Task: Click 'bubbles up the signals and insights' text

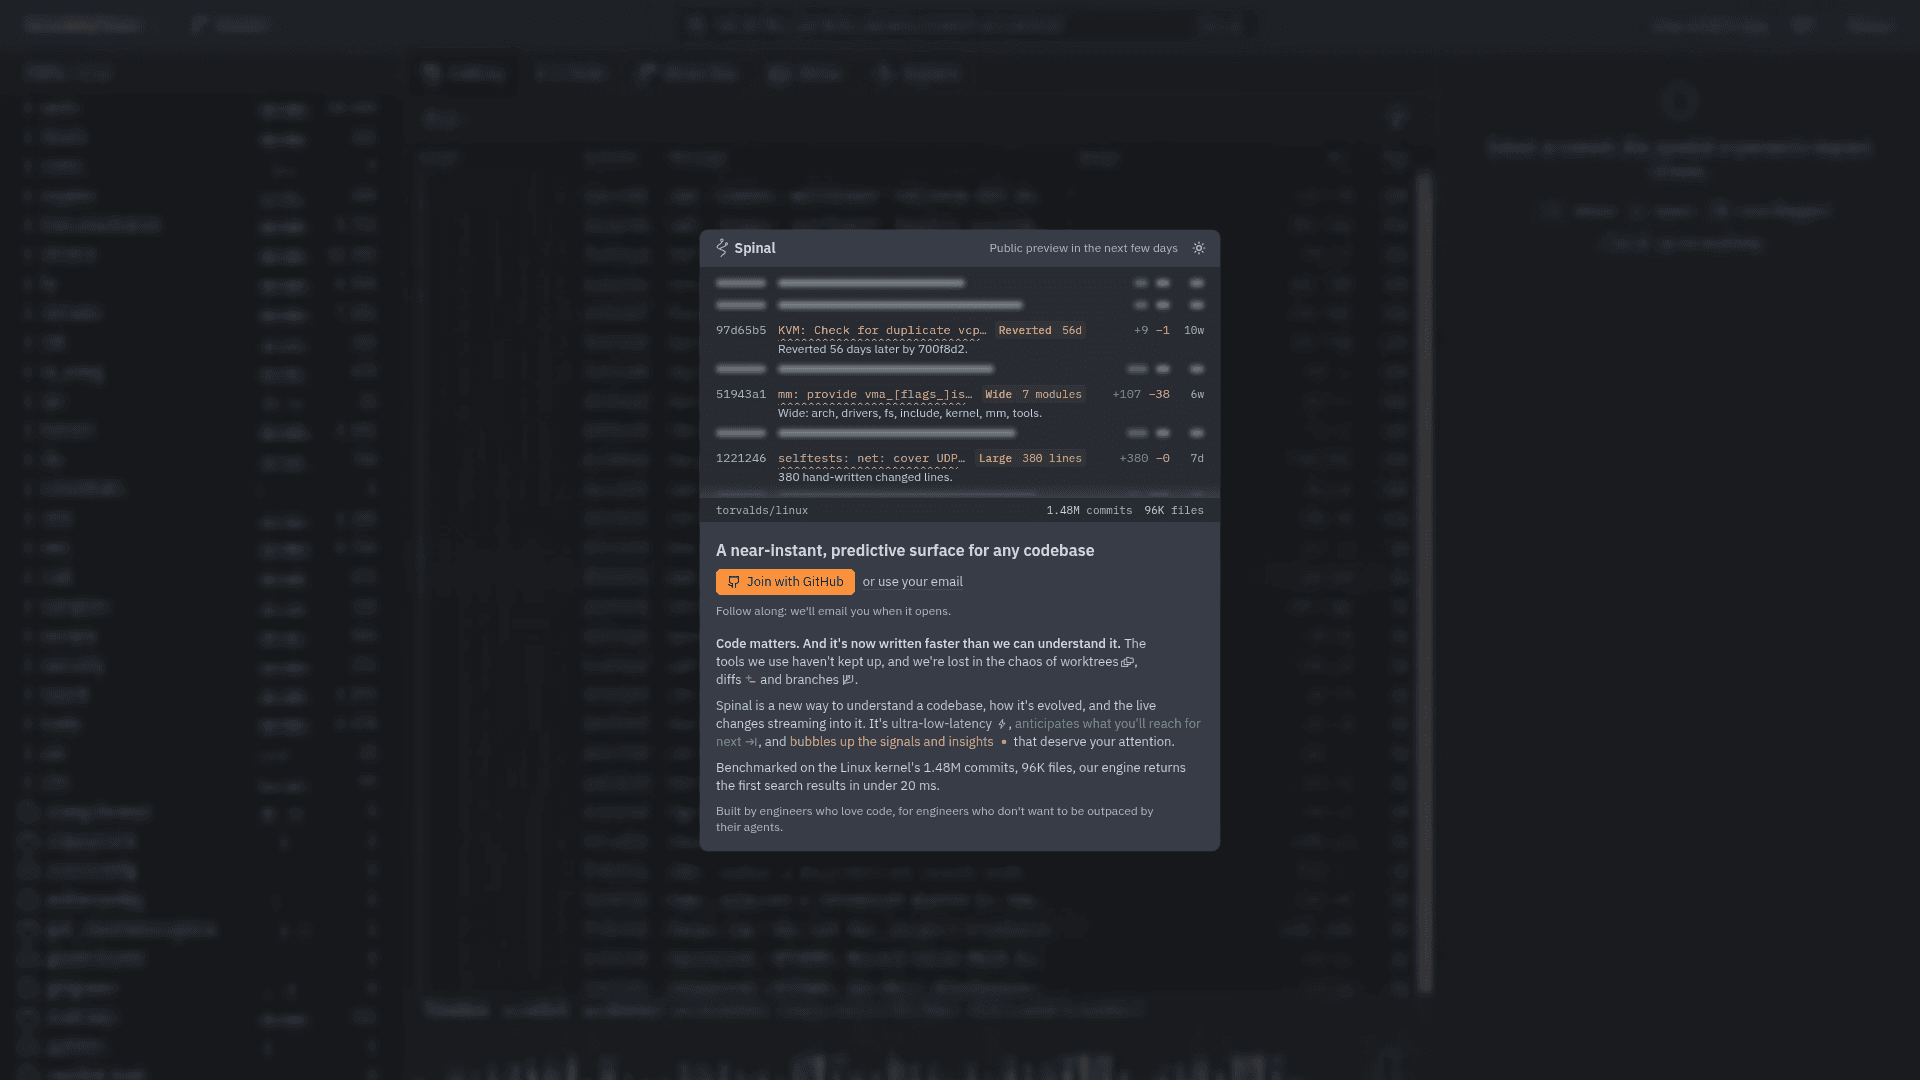Action: (x=891, y=742)
